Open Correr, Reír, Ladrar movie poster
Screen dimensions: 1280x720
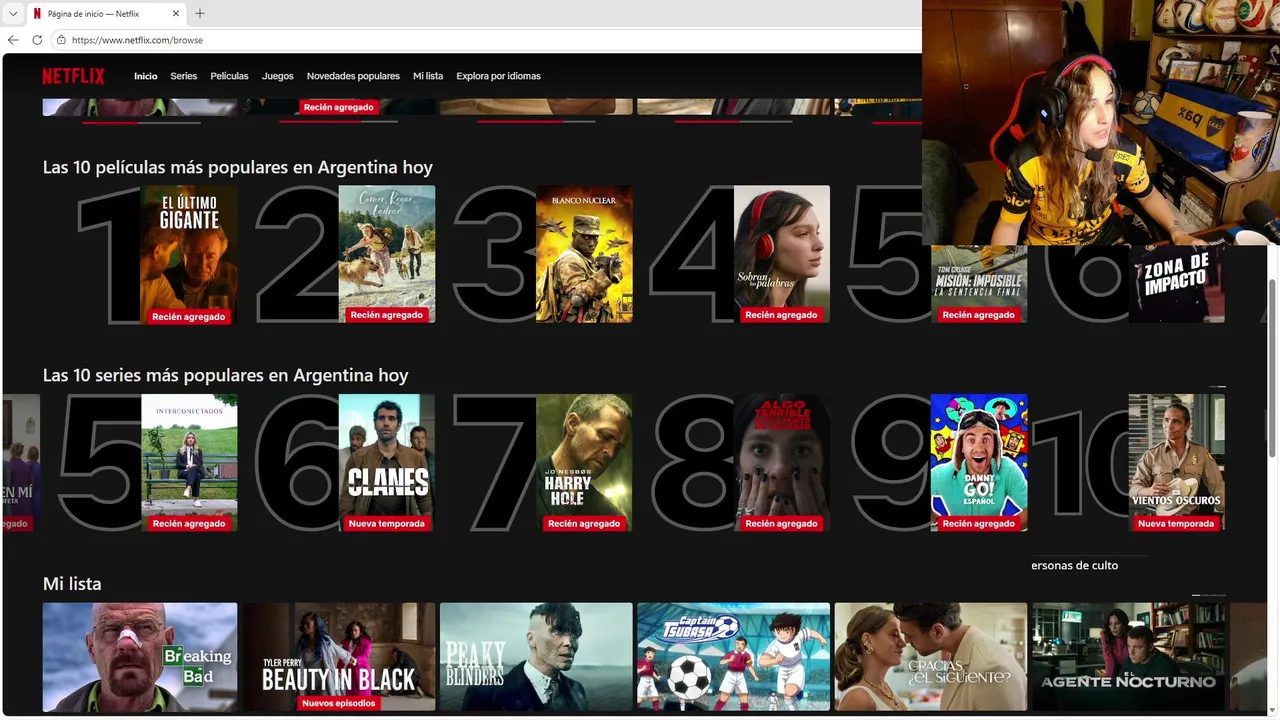387,254
